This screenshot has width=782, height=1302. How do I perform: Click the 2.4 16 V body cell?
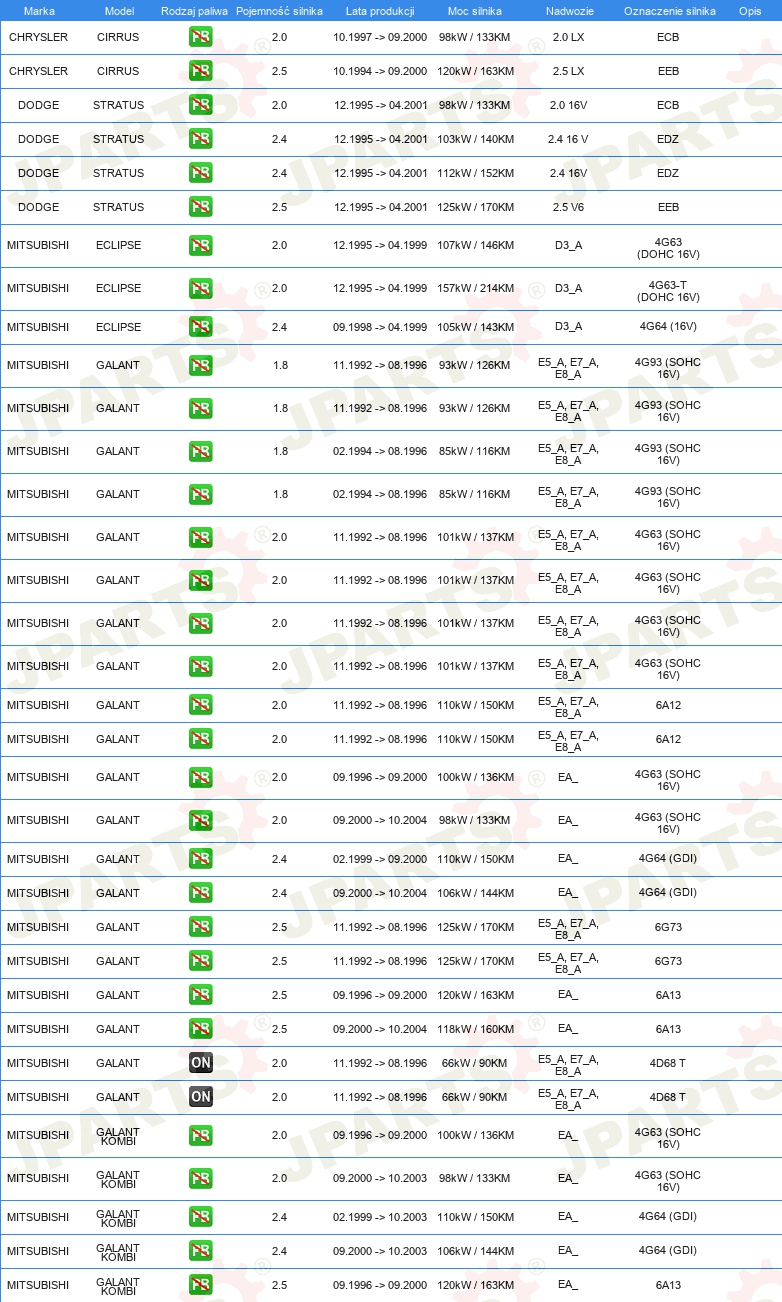568,139
